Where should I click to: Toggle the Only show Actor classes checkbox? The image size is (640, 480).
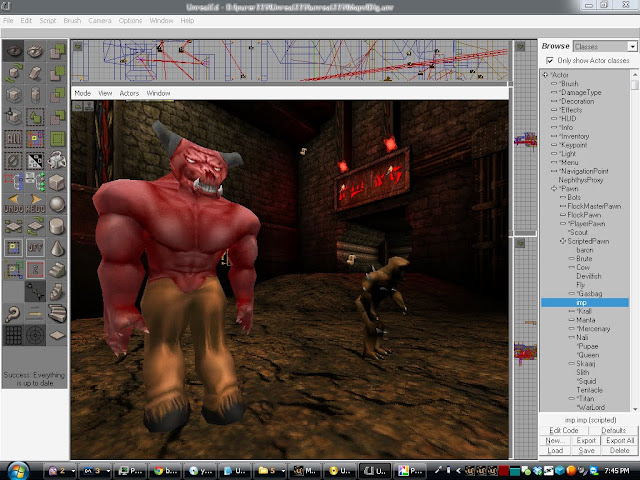tap(550, 60)
